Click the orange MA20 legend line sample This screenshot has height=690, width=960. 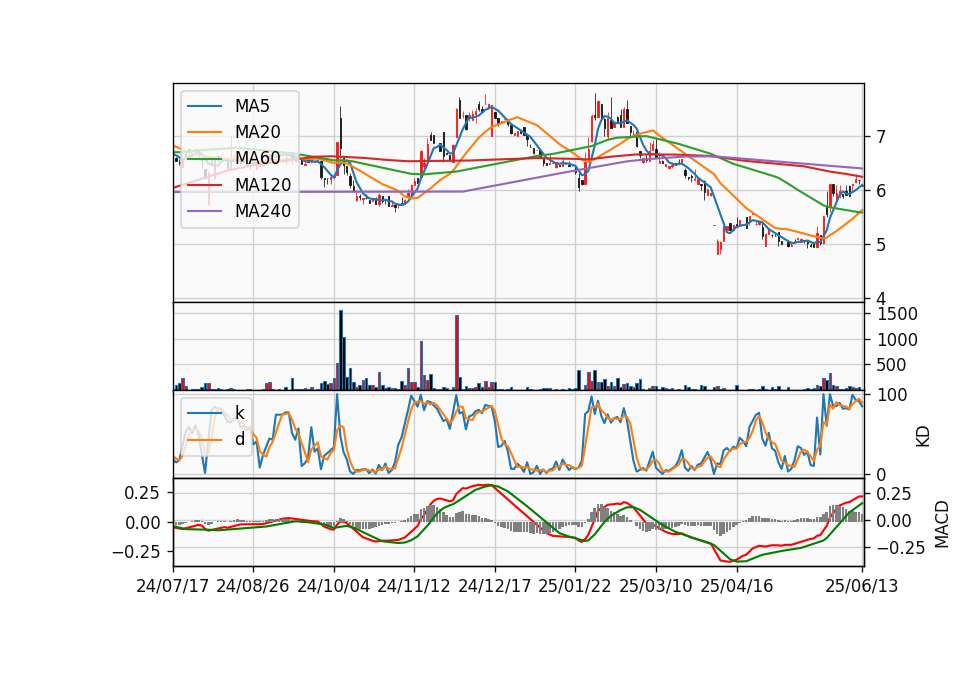[x=204, y=132]
